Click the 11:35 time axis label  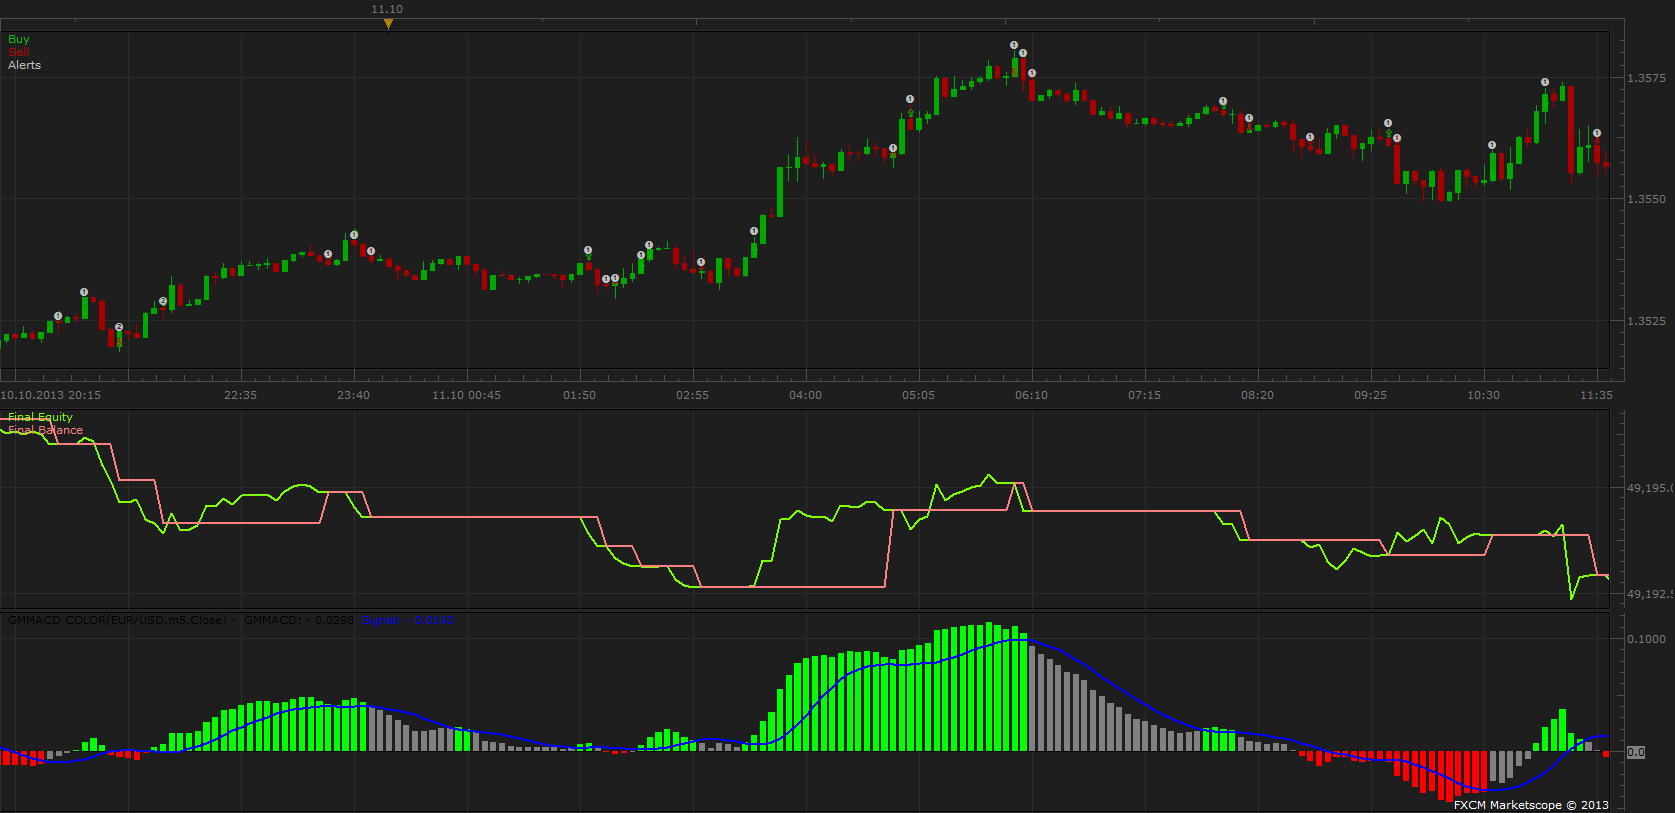point(1596,395)
